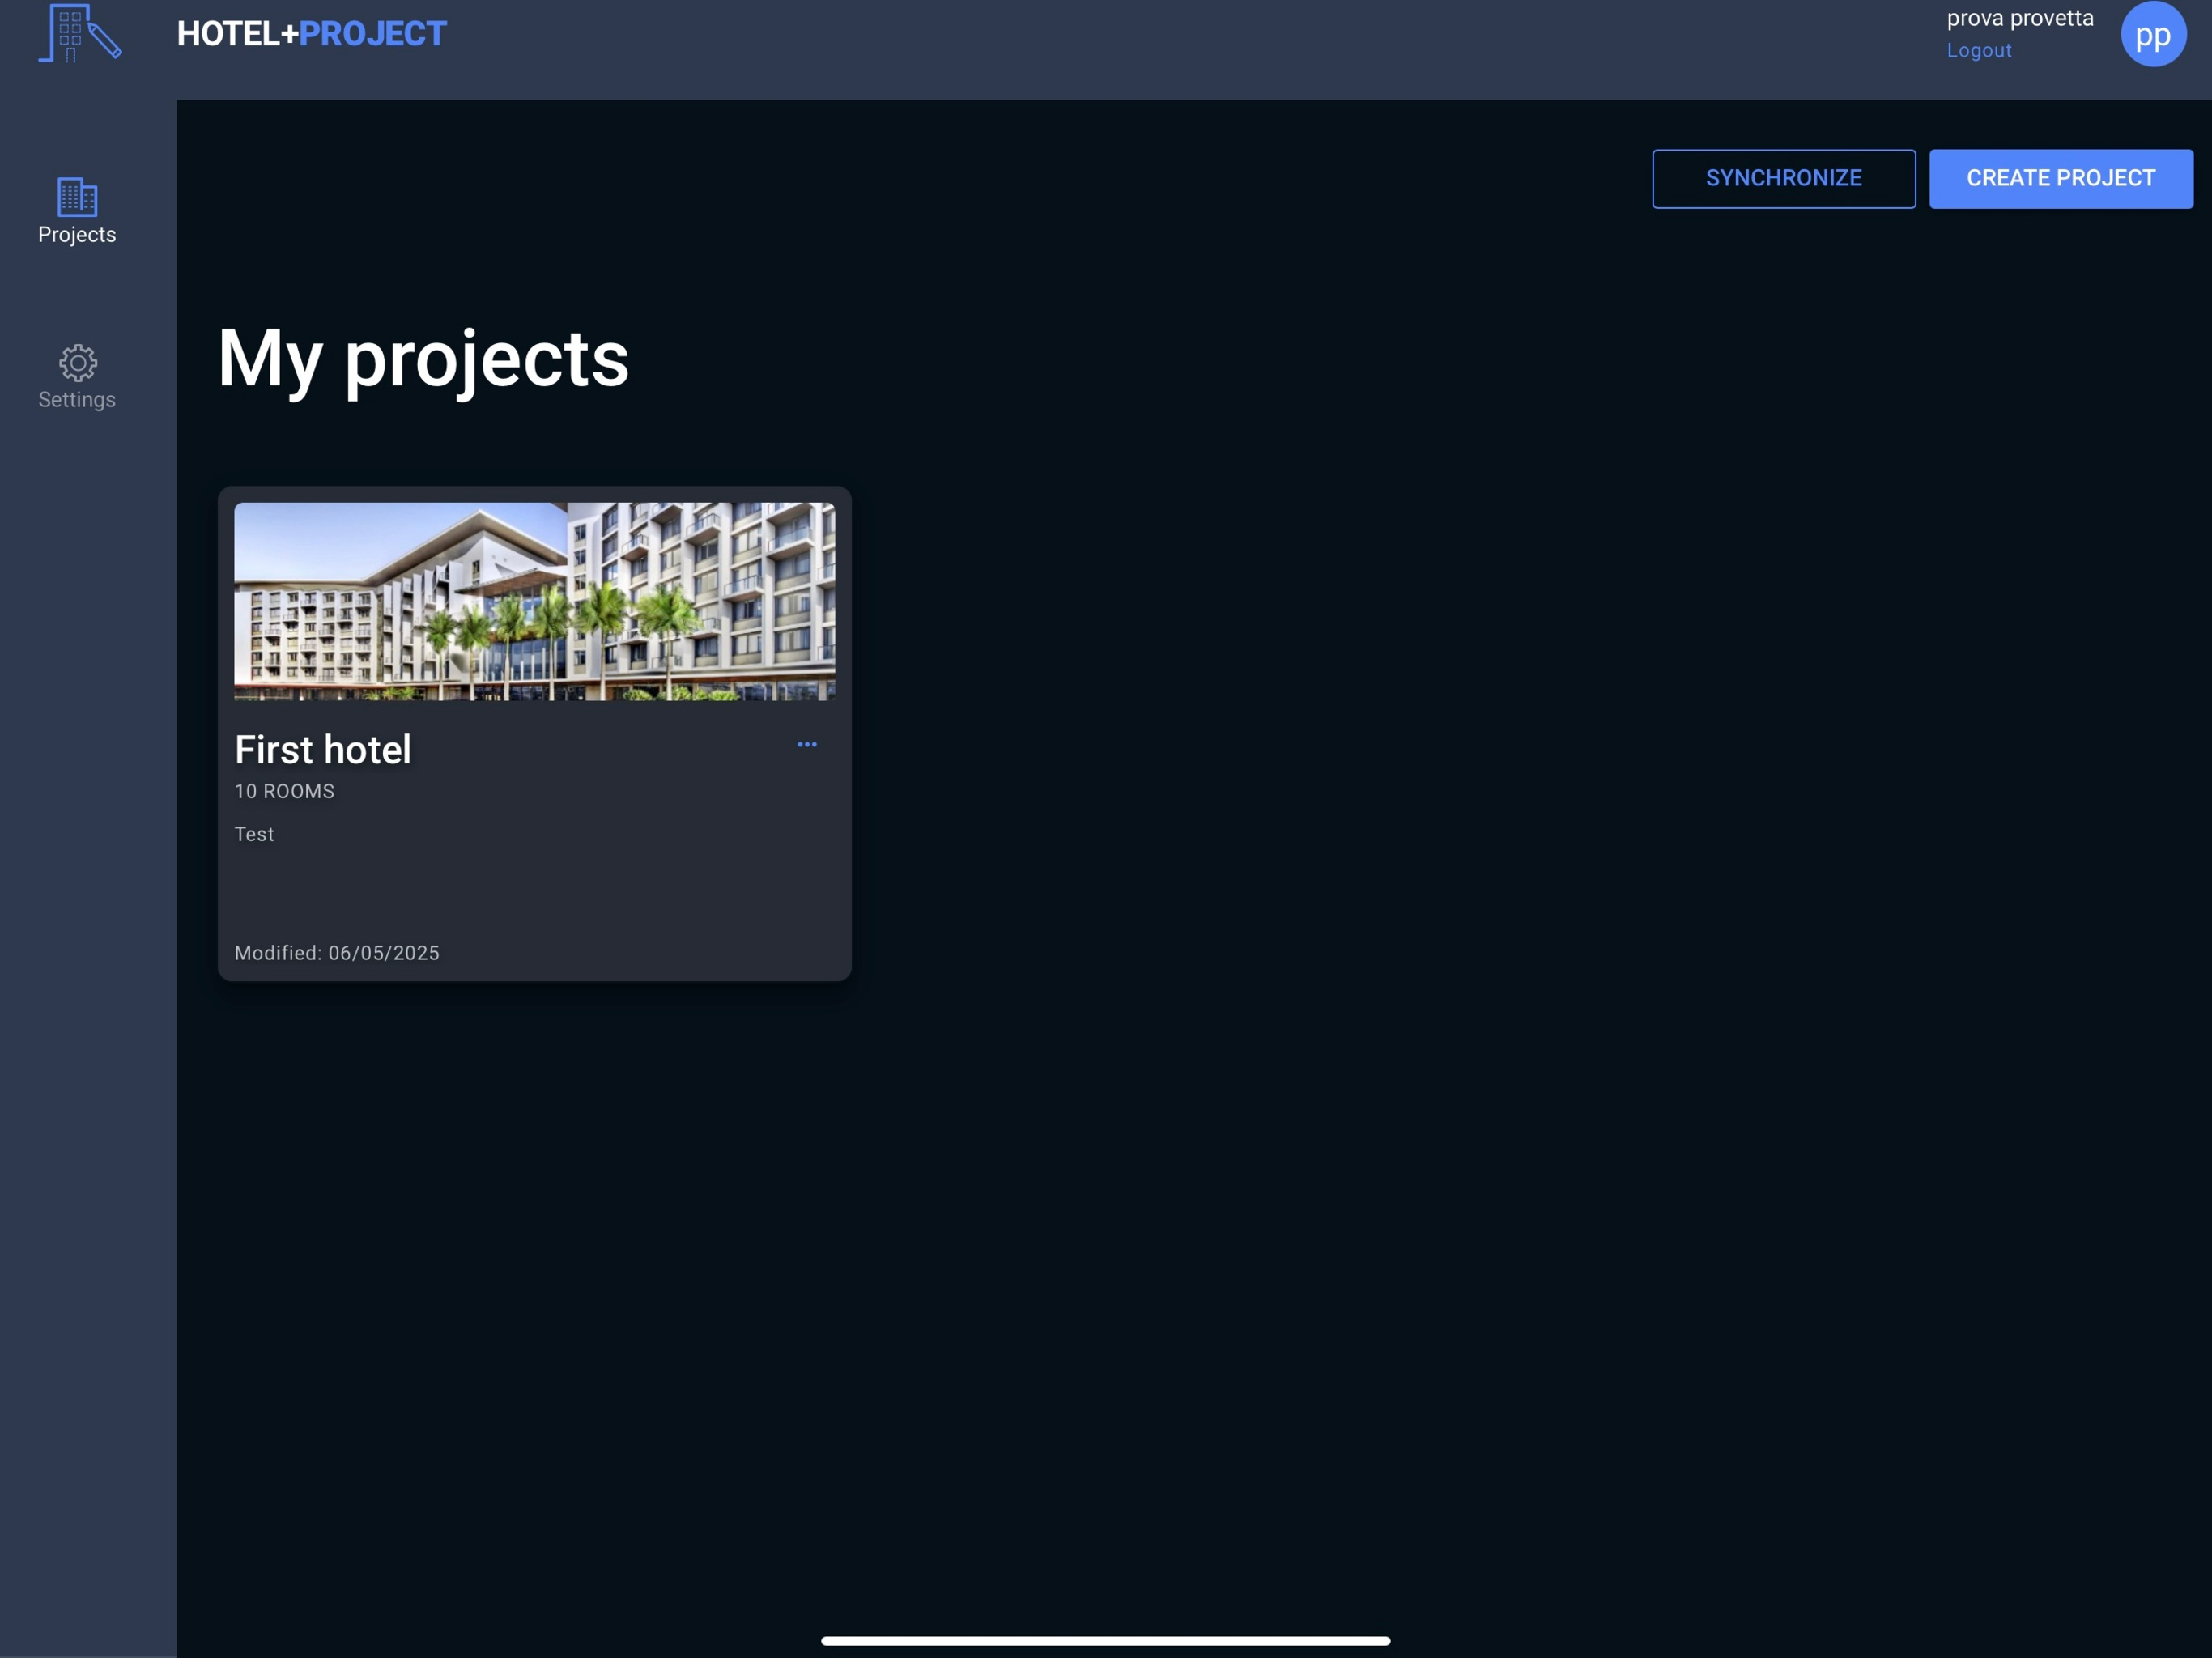Click the Synchronize button
2212x1658 pixels.
click(x=1783, y=179)
